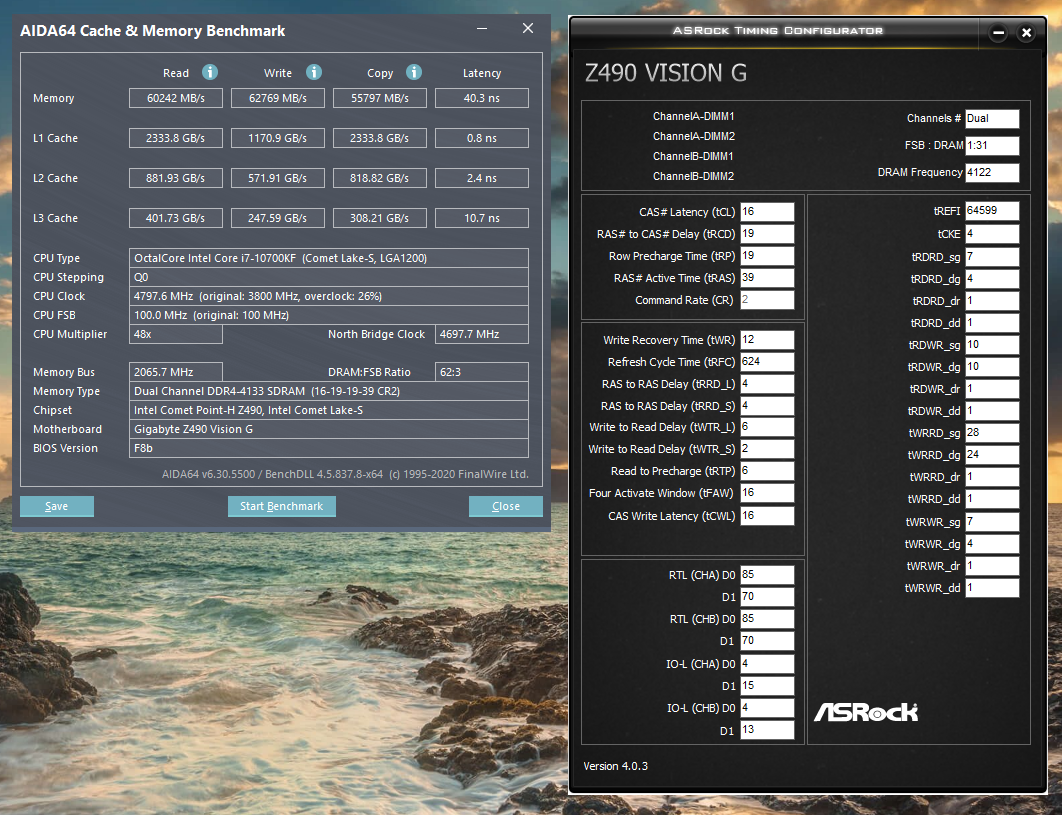Viewport: 1062px width, 815px height.
Task: Click the Save button in AIDA64
Action: (57, 506)
